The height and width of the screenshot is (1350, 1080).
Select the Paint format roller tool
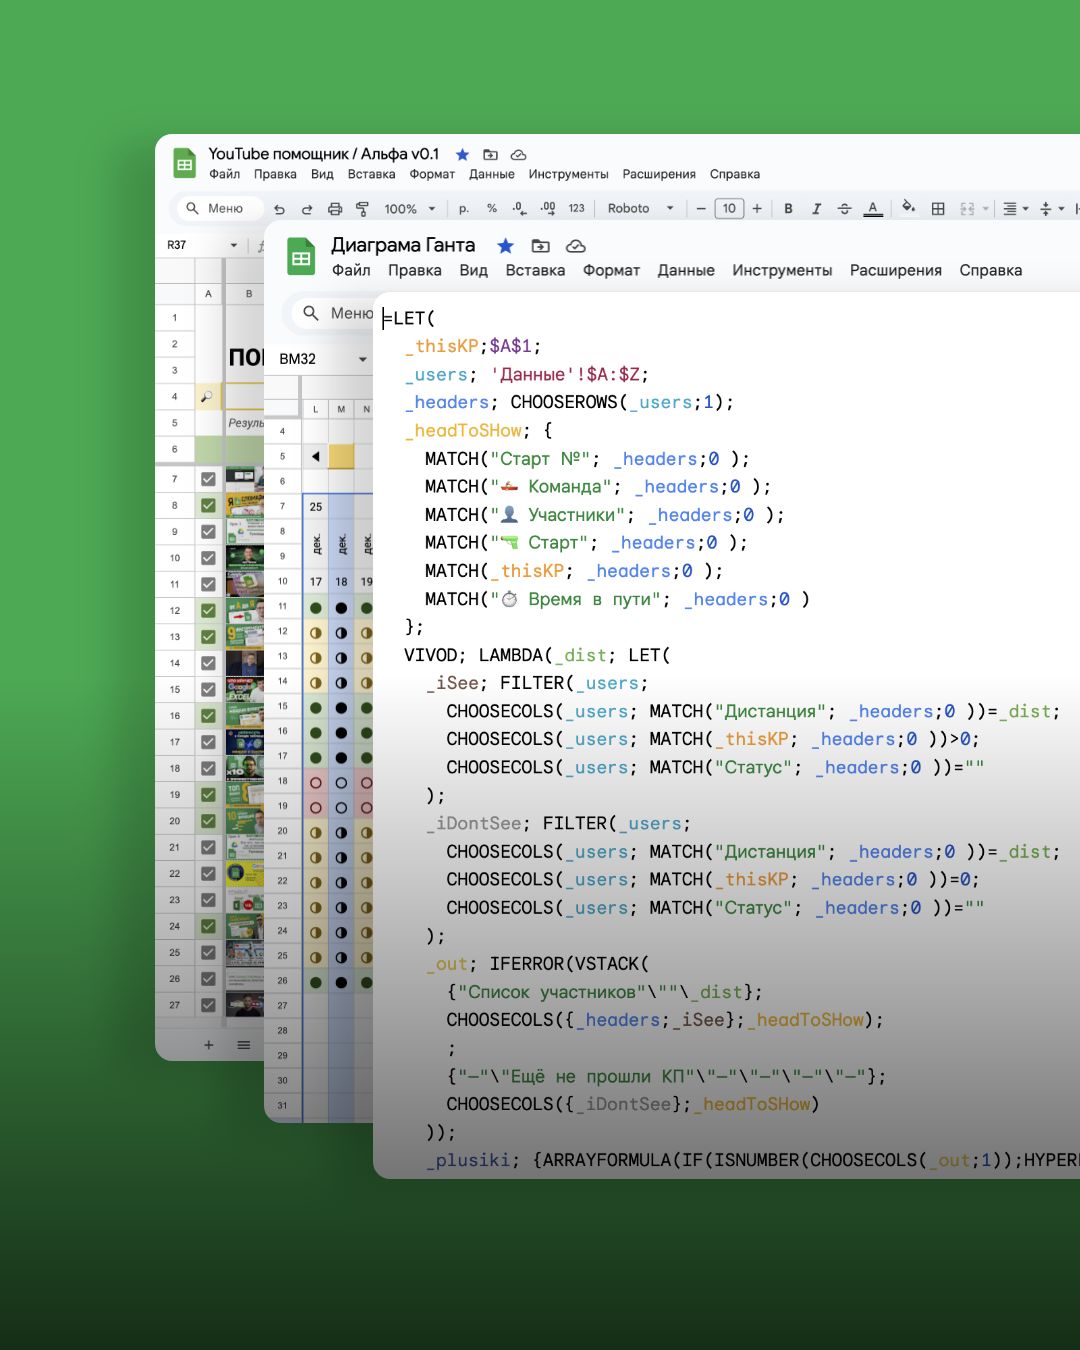(362, 209)
